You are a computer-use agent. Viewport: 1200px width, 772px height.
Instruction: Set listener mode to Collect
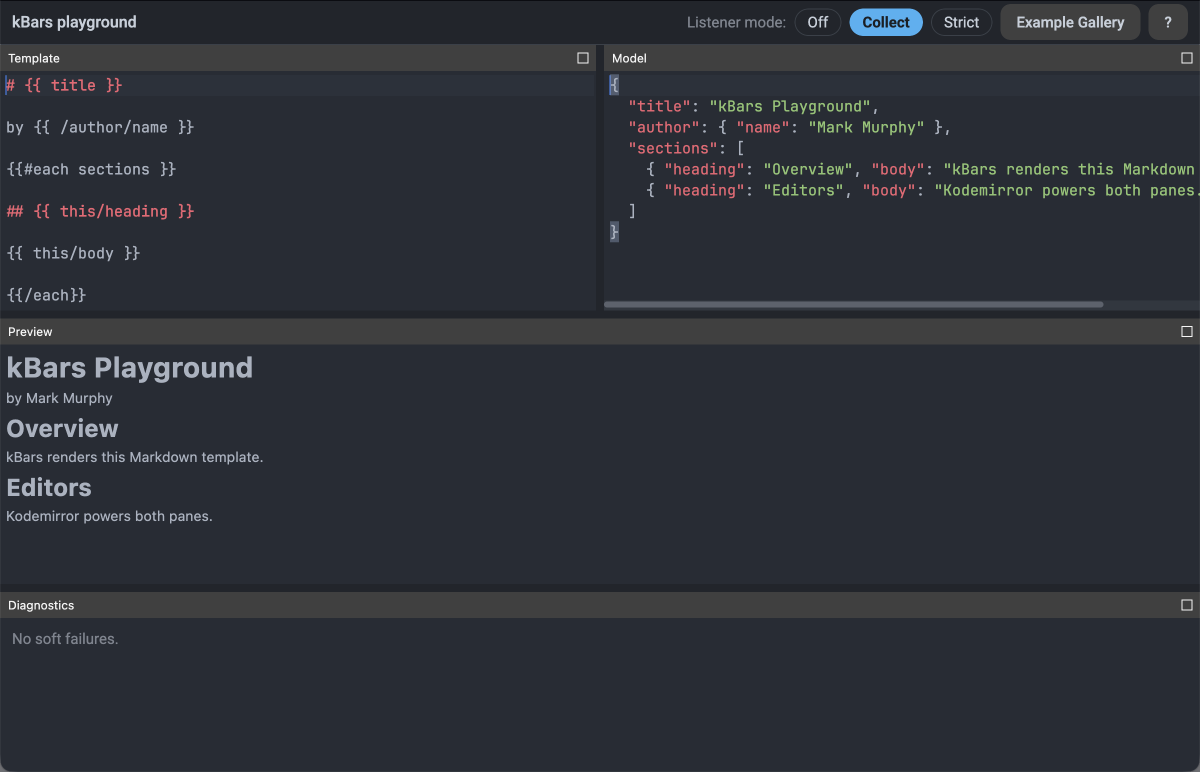point(886,22)
